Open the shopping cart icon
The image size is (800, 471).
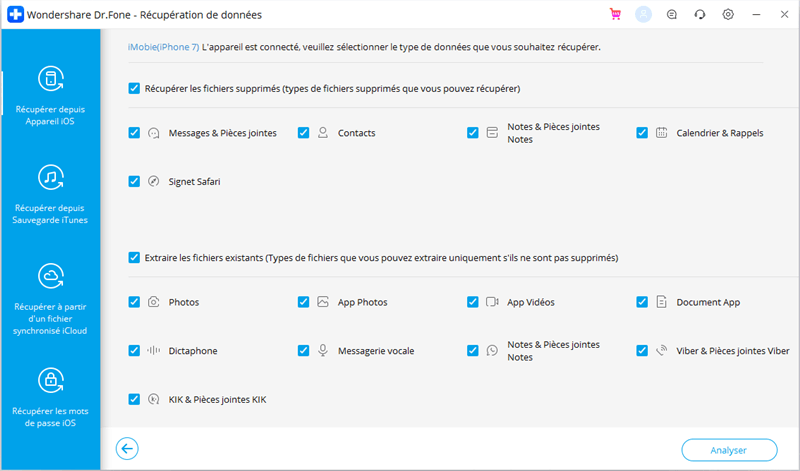pyautogui.click(x=615, y=14)
